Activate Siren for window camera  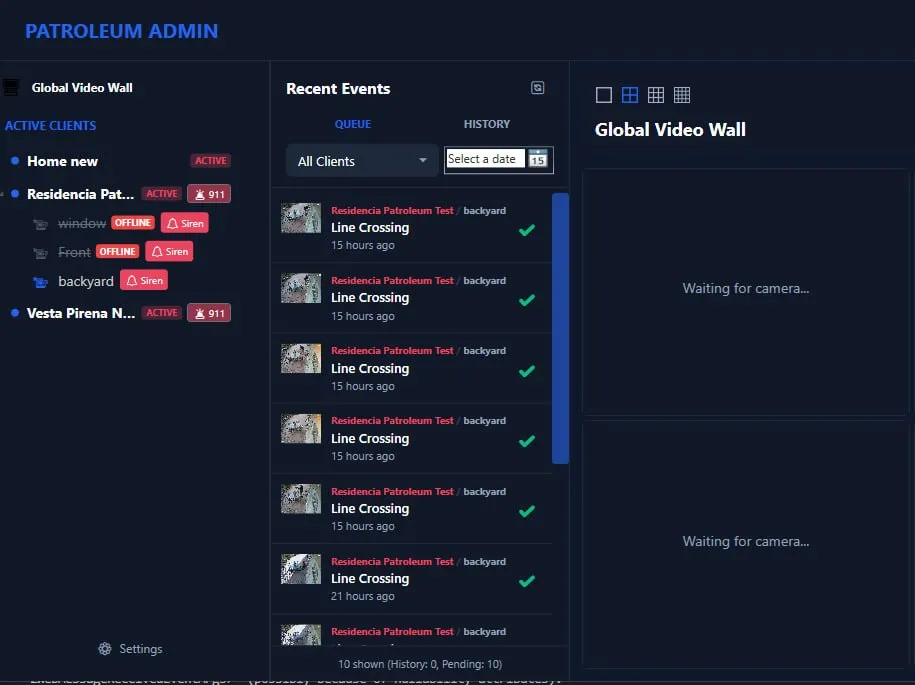[185, 223]
